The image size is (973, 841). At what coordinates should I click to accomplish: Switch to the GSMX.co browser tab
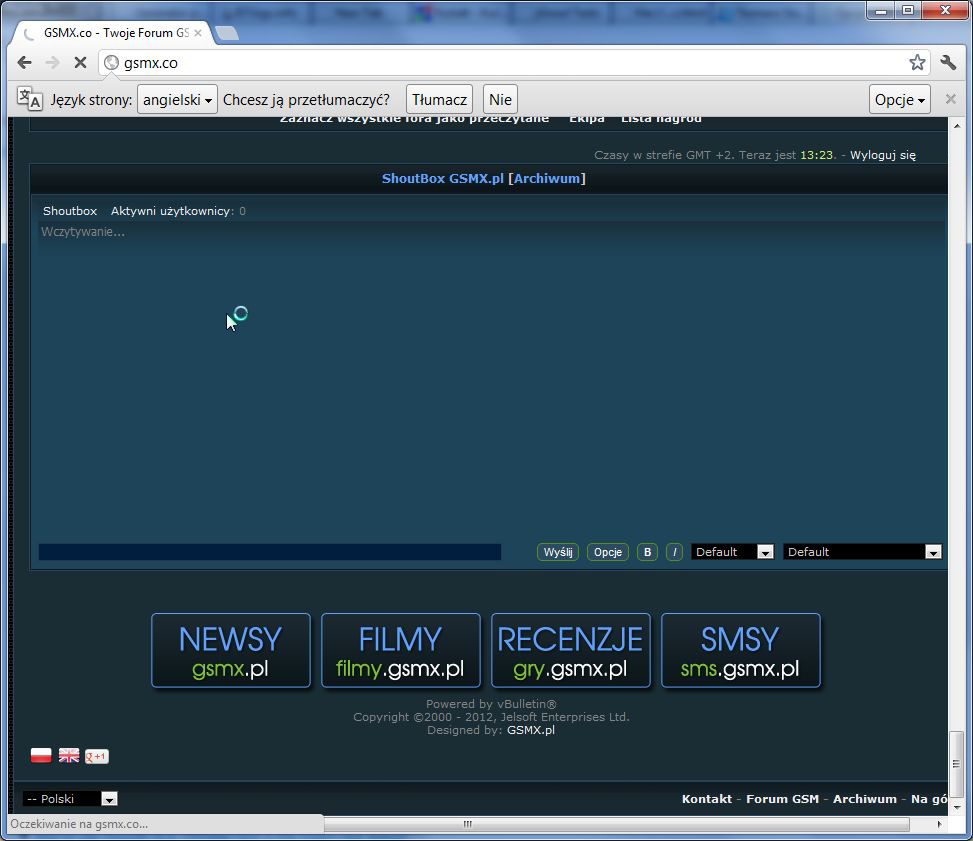pyautogui.click(x=112, y=33)
